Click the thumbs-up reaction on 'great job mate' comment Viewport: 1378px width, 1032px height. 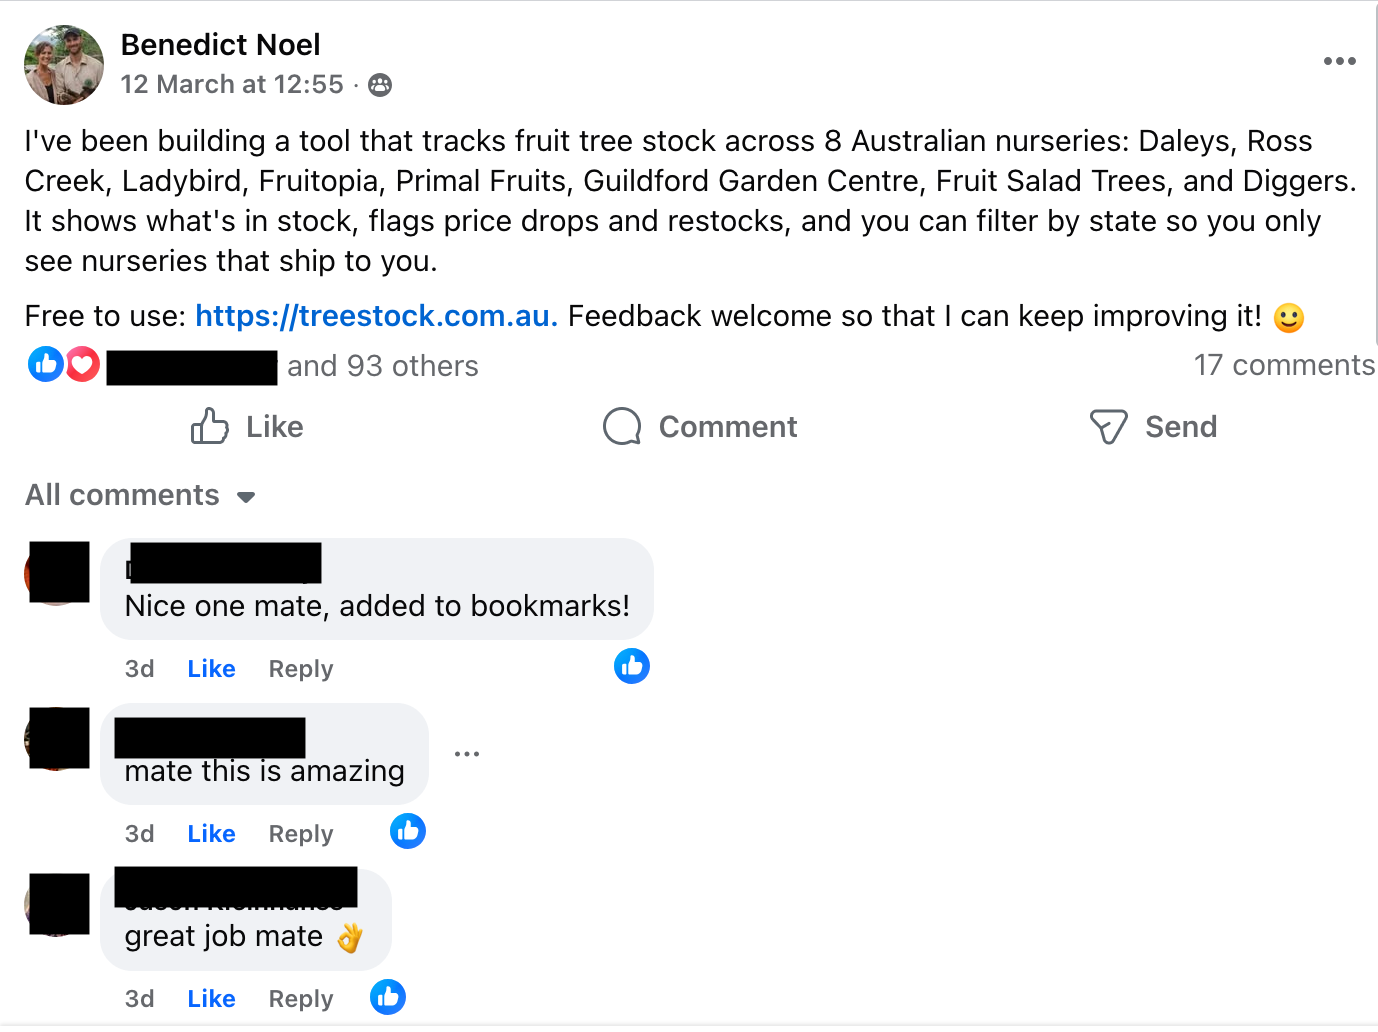tap(387, 996)
